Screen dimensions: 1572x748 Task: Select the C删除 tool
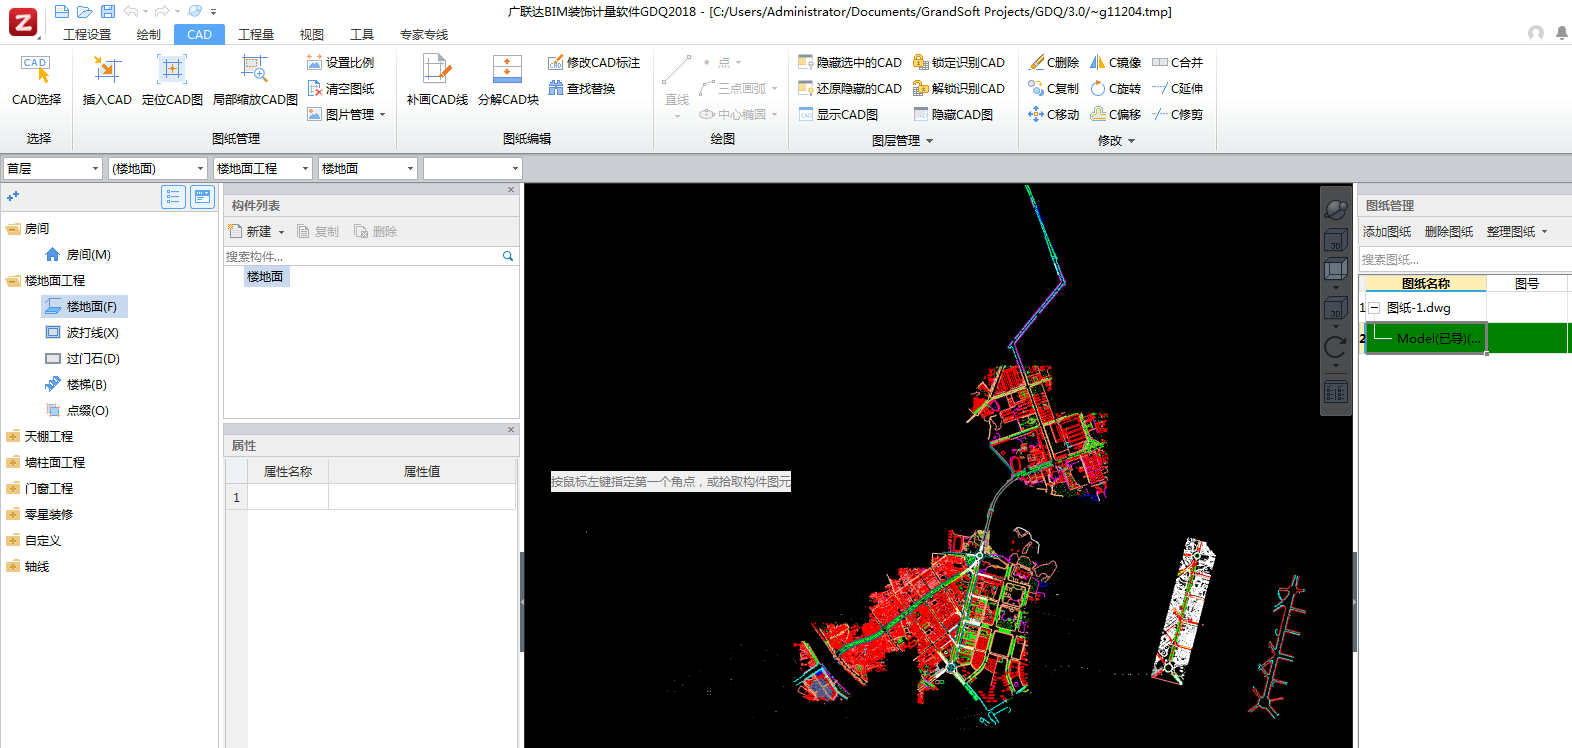(x=1054, y=62)
